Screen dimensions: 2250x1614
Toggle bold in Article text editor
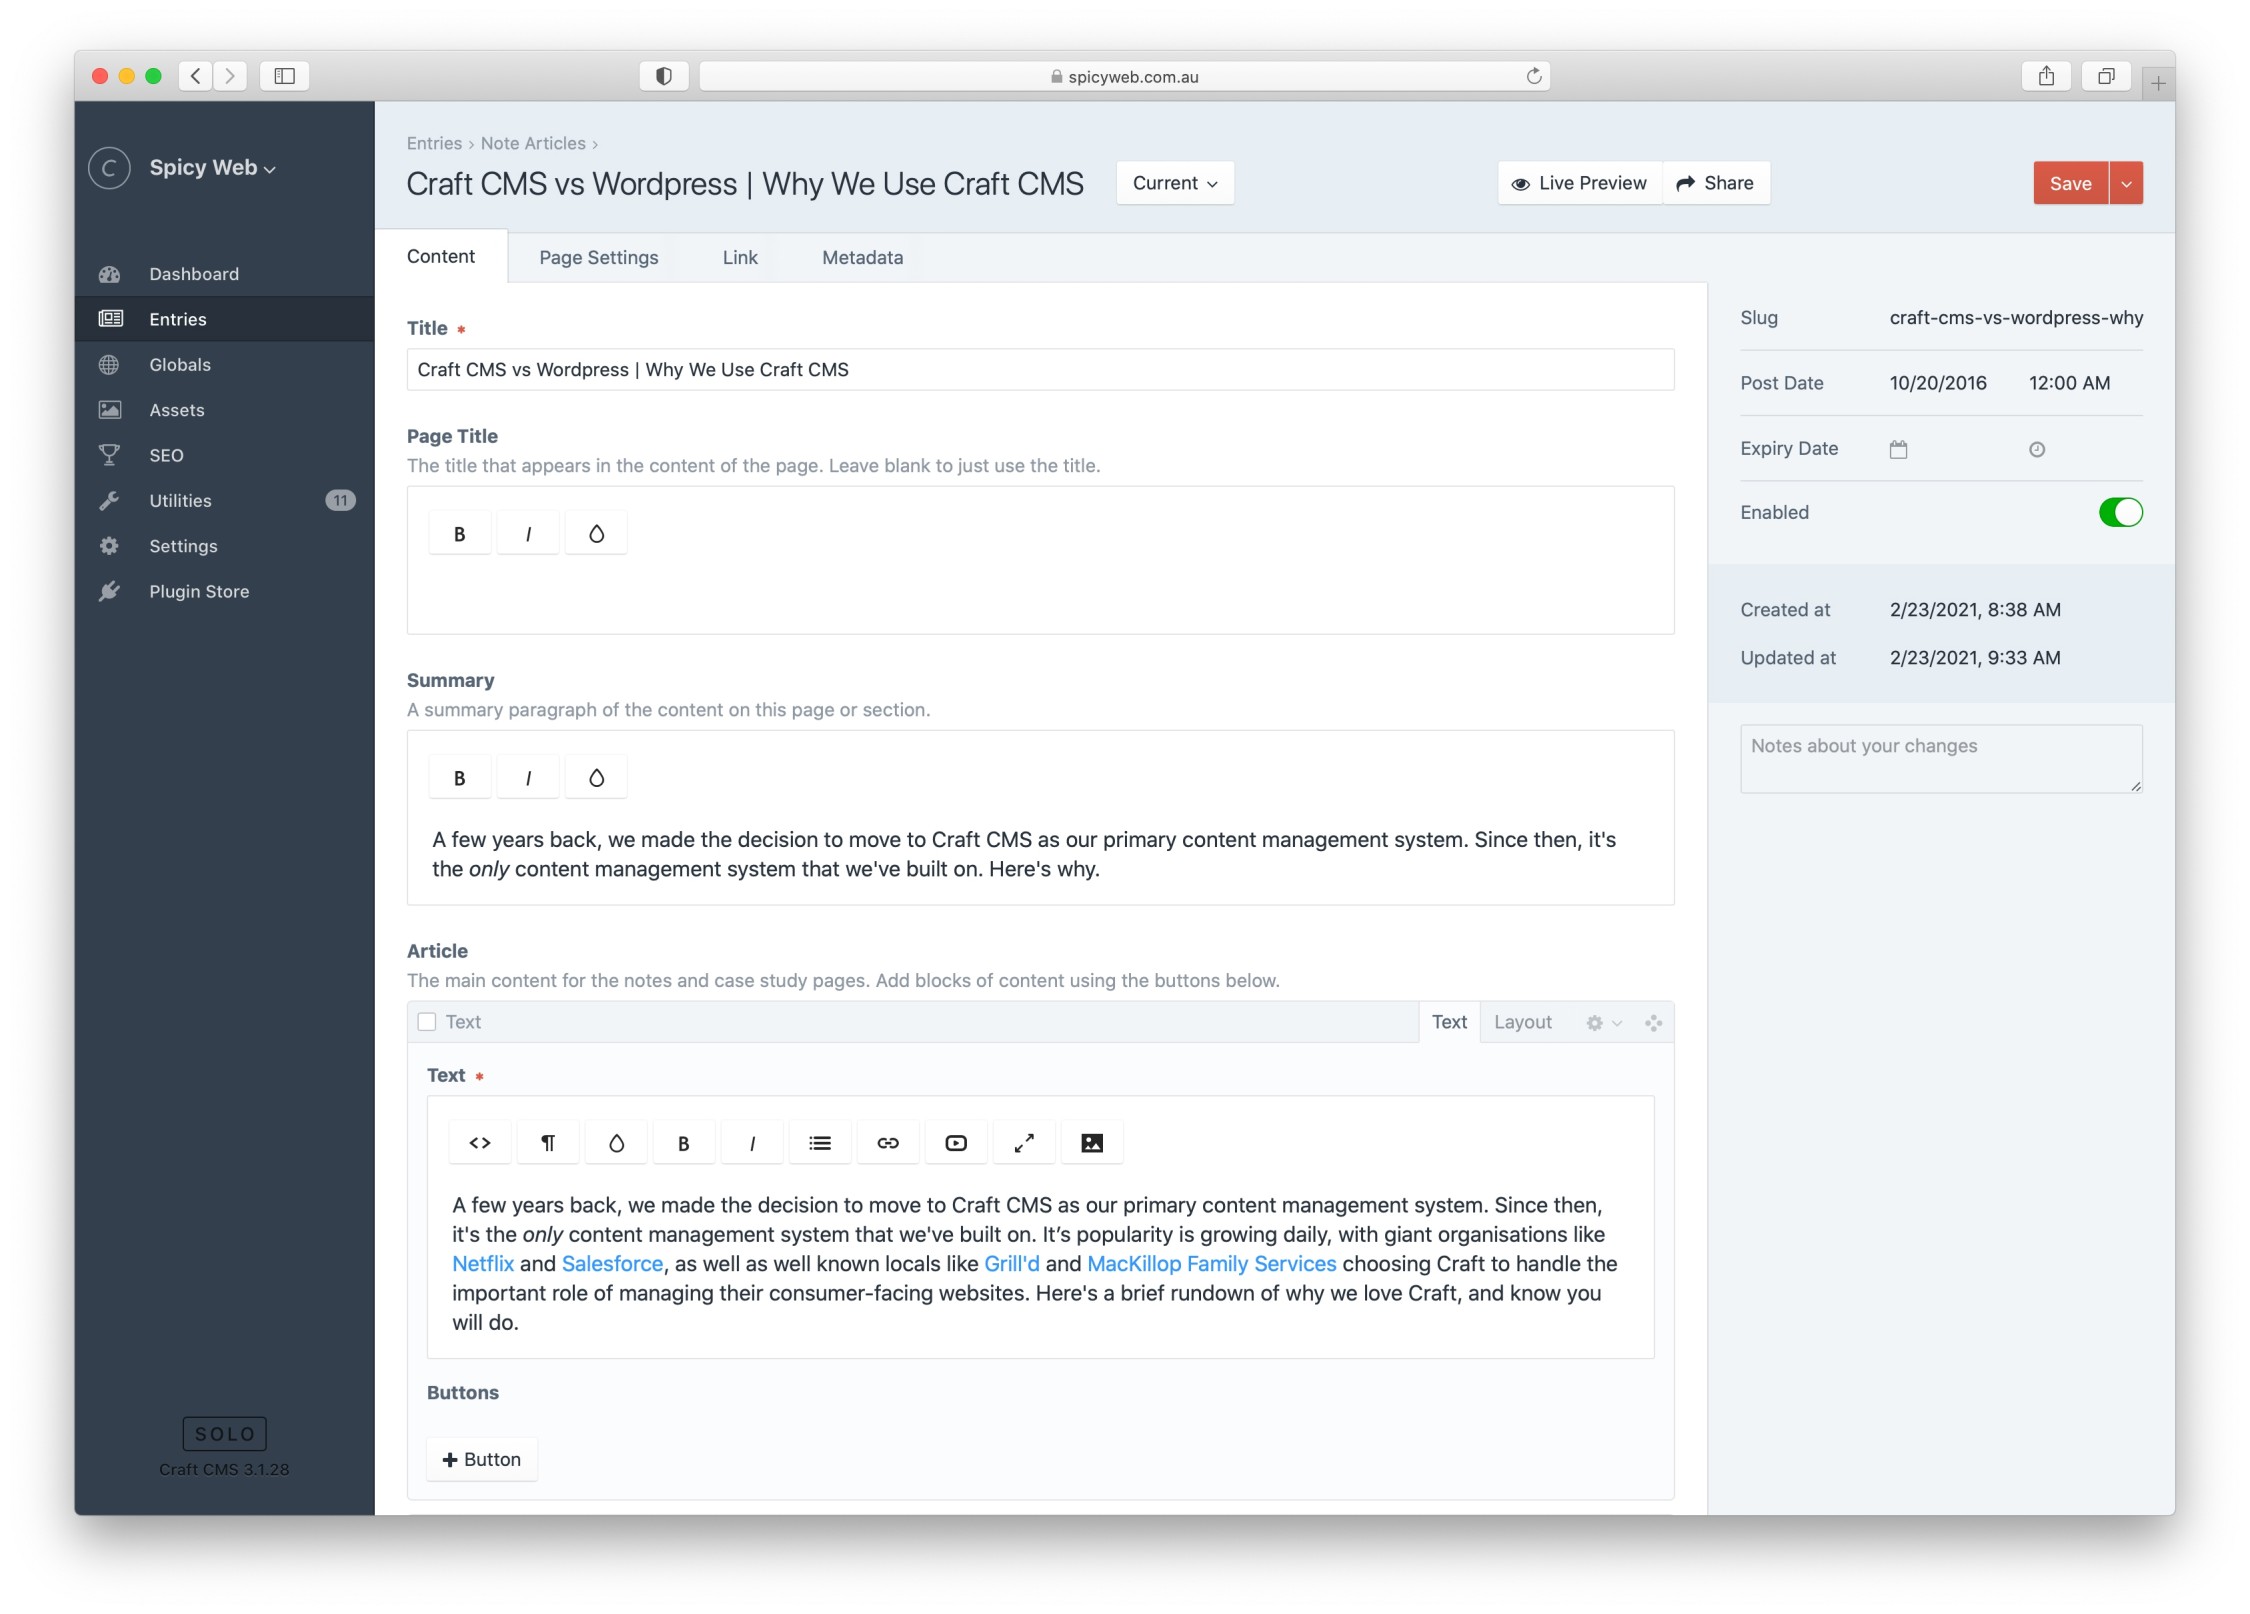(x=684, y=1143)
